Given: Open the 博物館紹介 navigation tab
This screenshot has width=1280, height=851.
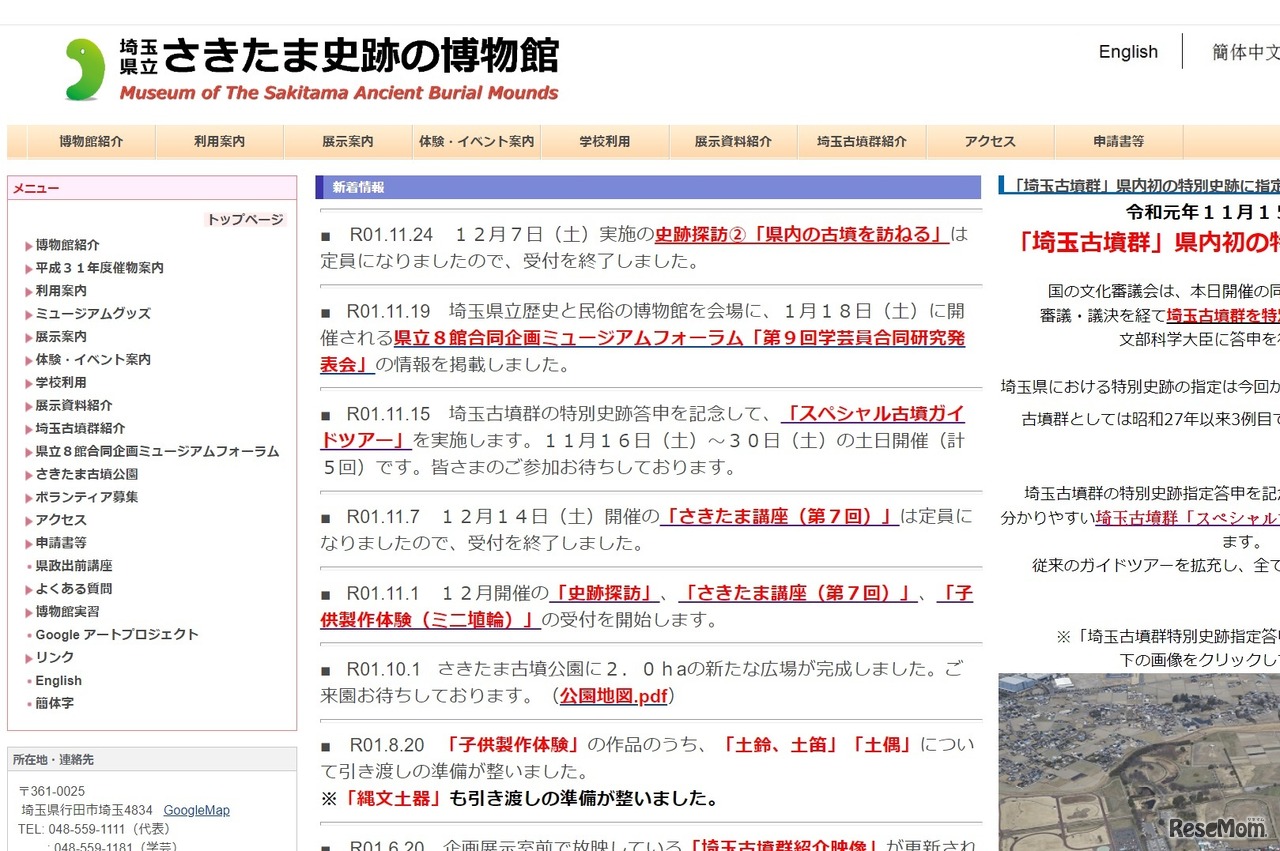Looking at the screenshot, I should click(90, 141).
